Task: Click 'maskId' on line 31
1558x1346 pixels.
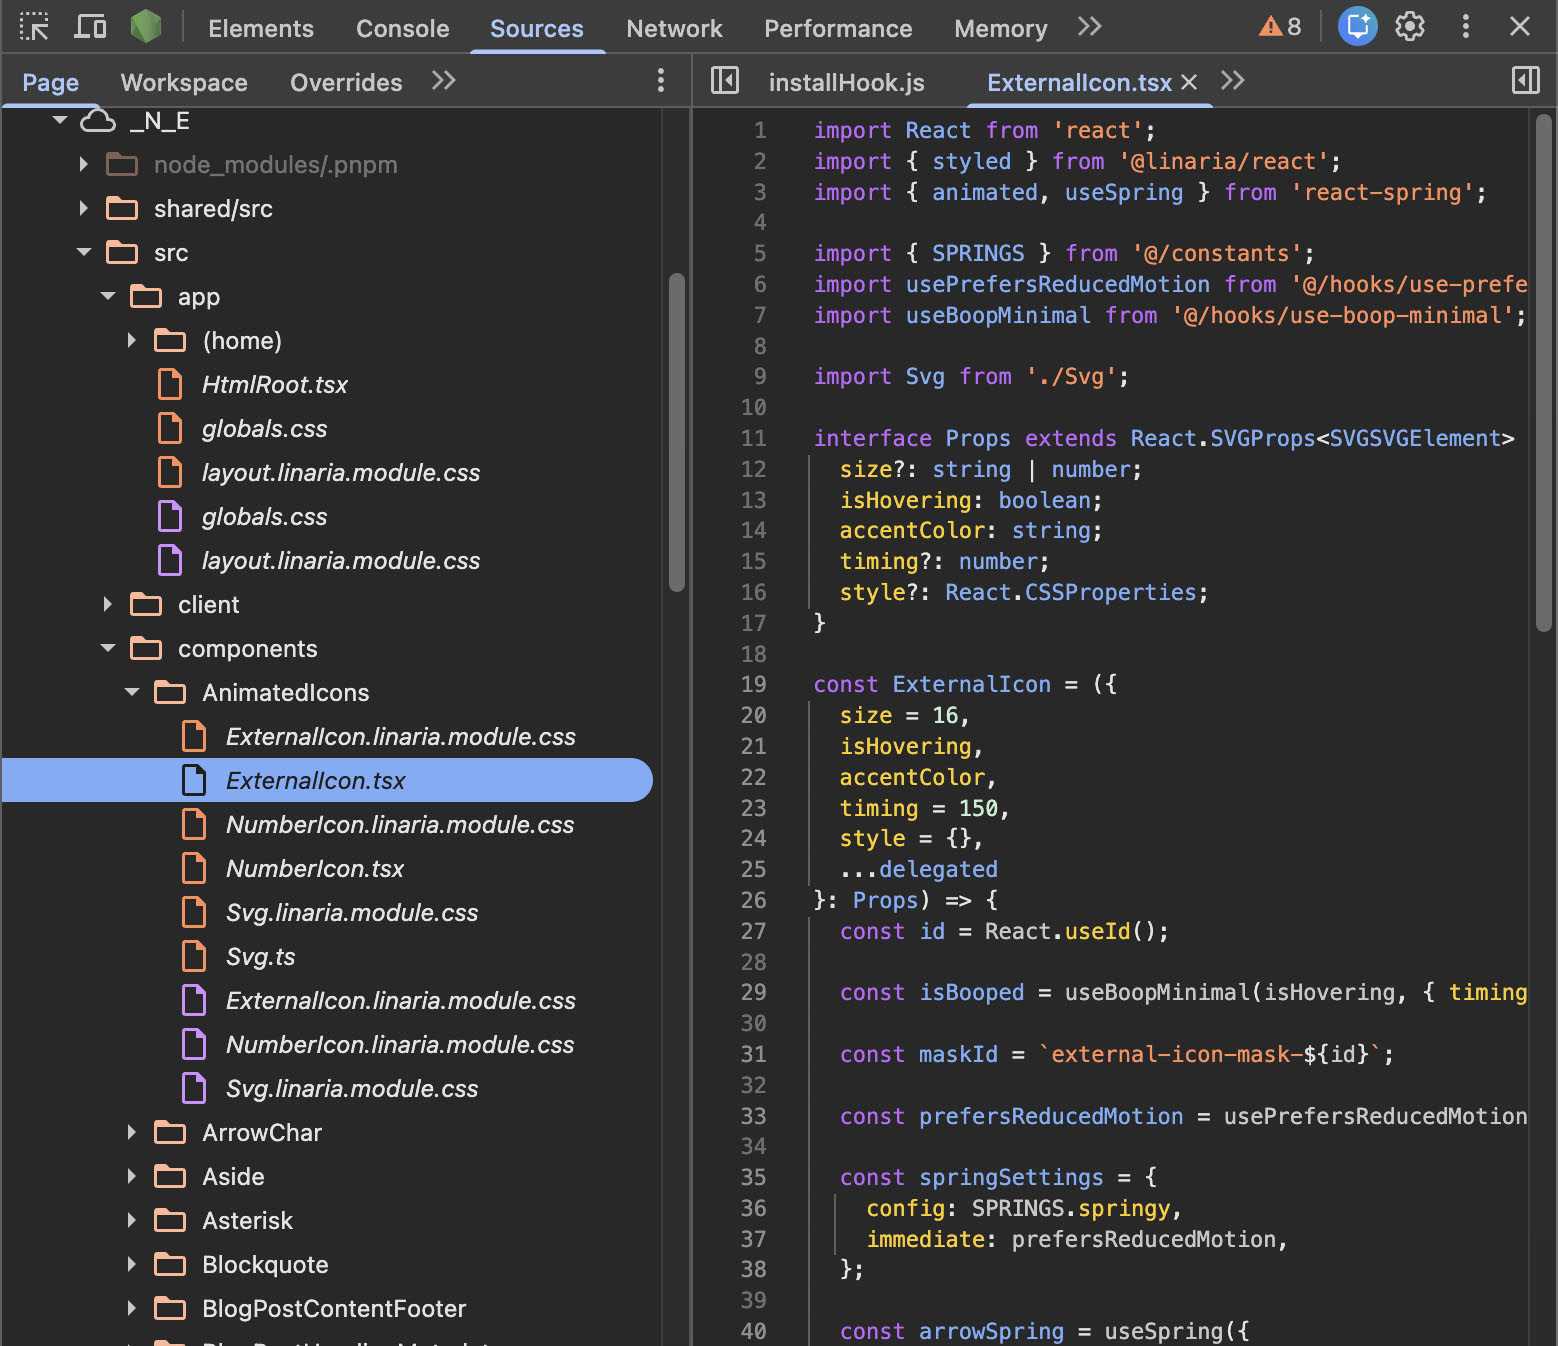Action: click(x=958, y=1054)
